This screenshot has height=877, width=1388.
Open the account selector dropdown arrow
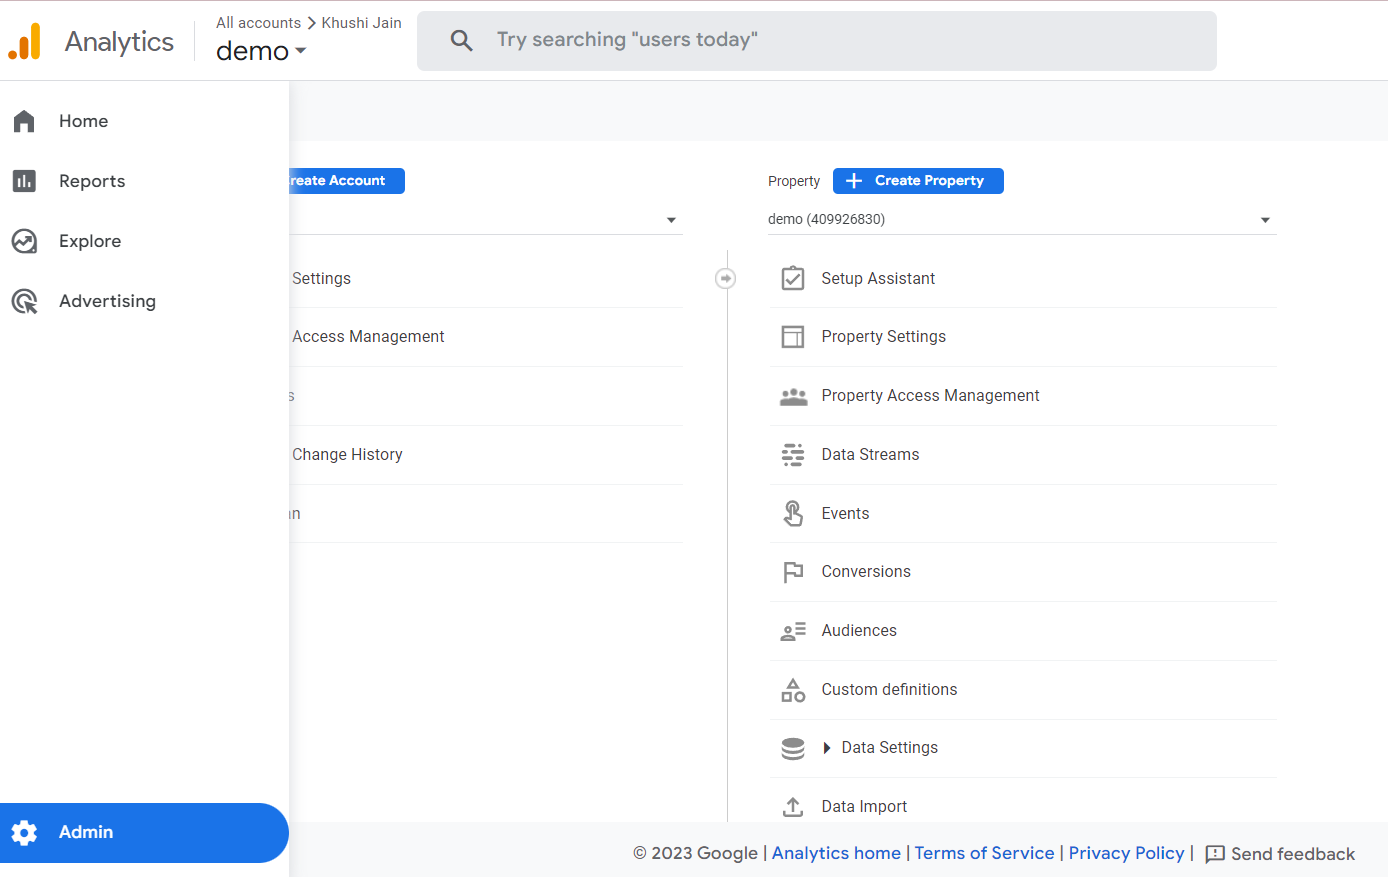671,220
